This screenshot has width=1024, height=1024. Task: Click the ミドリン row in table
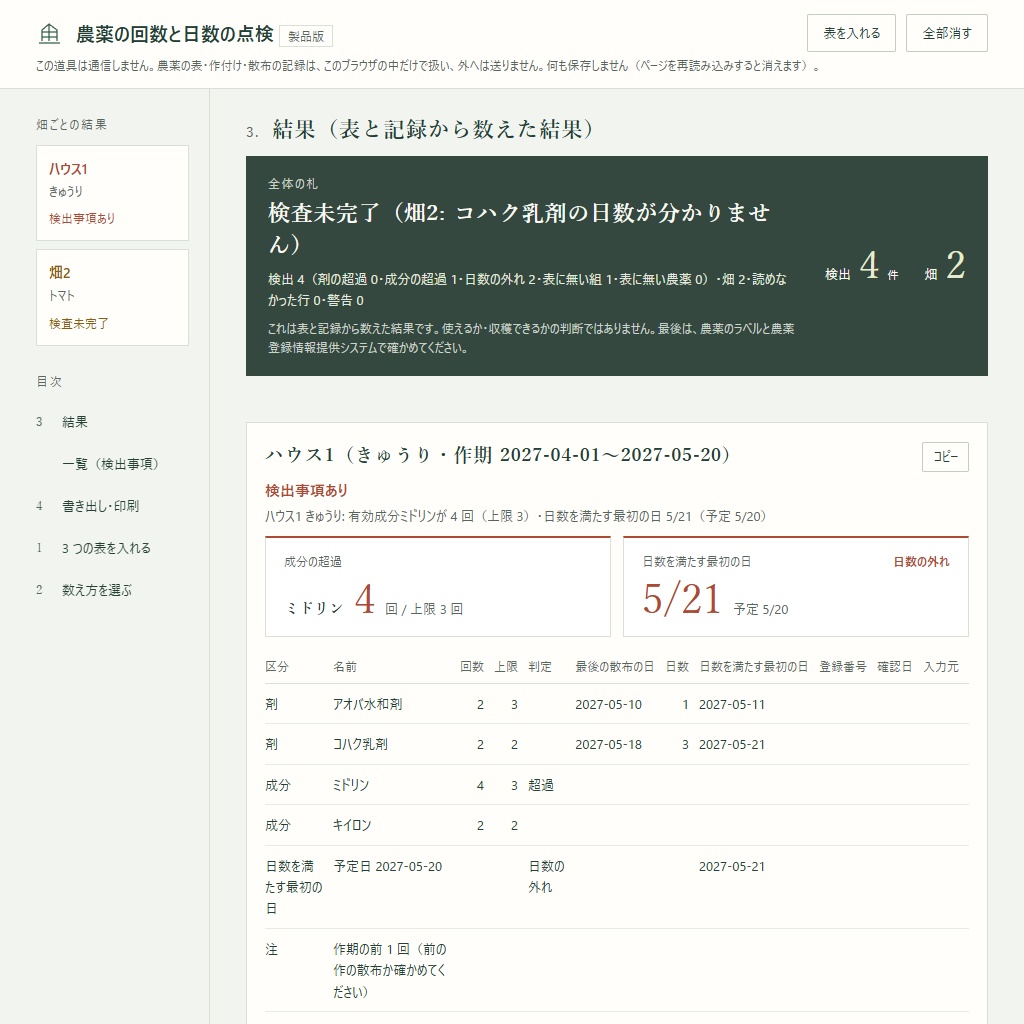click(616, 785)
